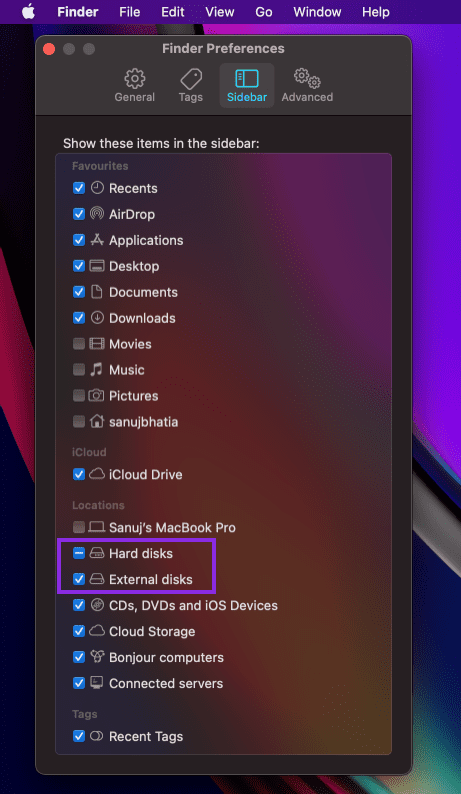This screenshot has width=461, height=794.
Task: Click the CDs, DVDs disc icon
Action: point(97,605)
